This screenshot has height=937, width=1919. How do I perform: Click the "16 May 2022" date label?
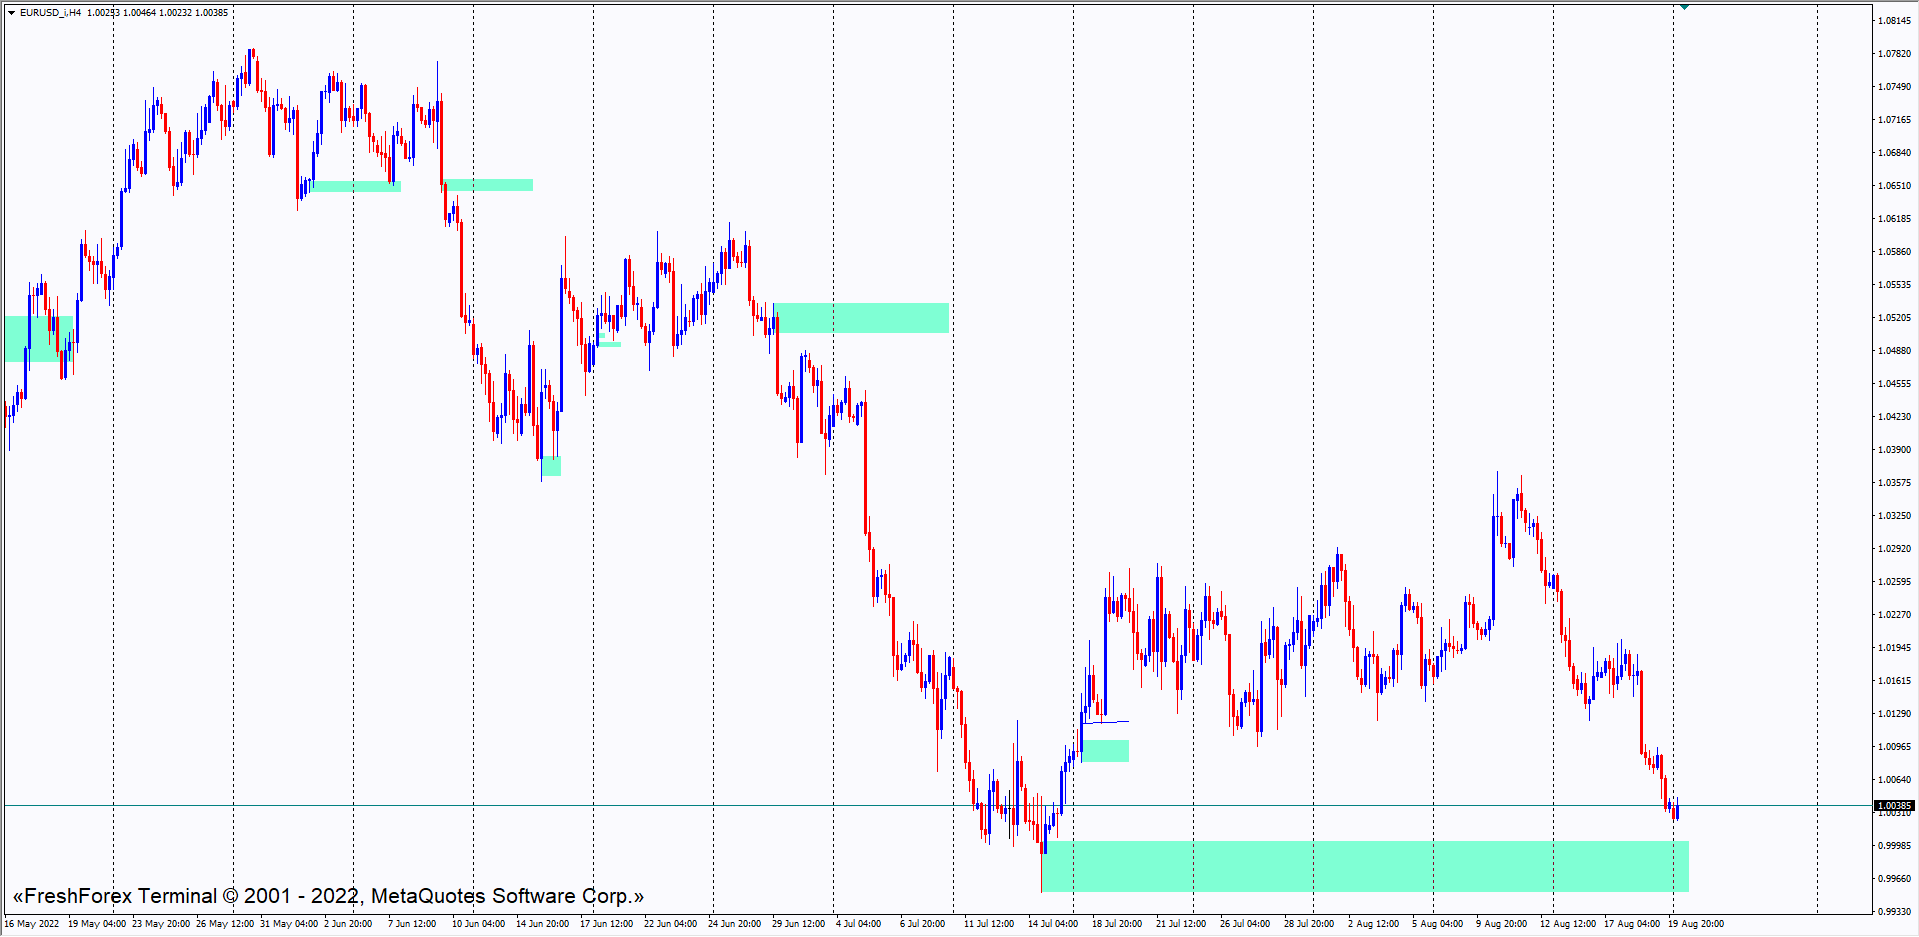32,924
